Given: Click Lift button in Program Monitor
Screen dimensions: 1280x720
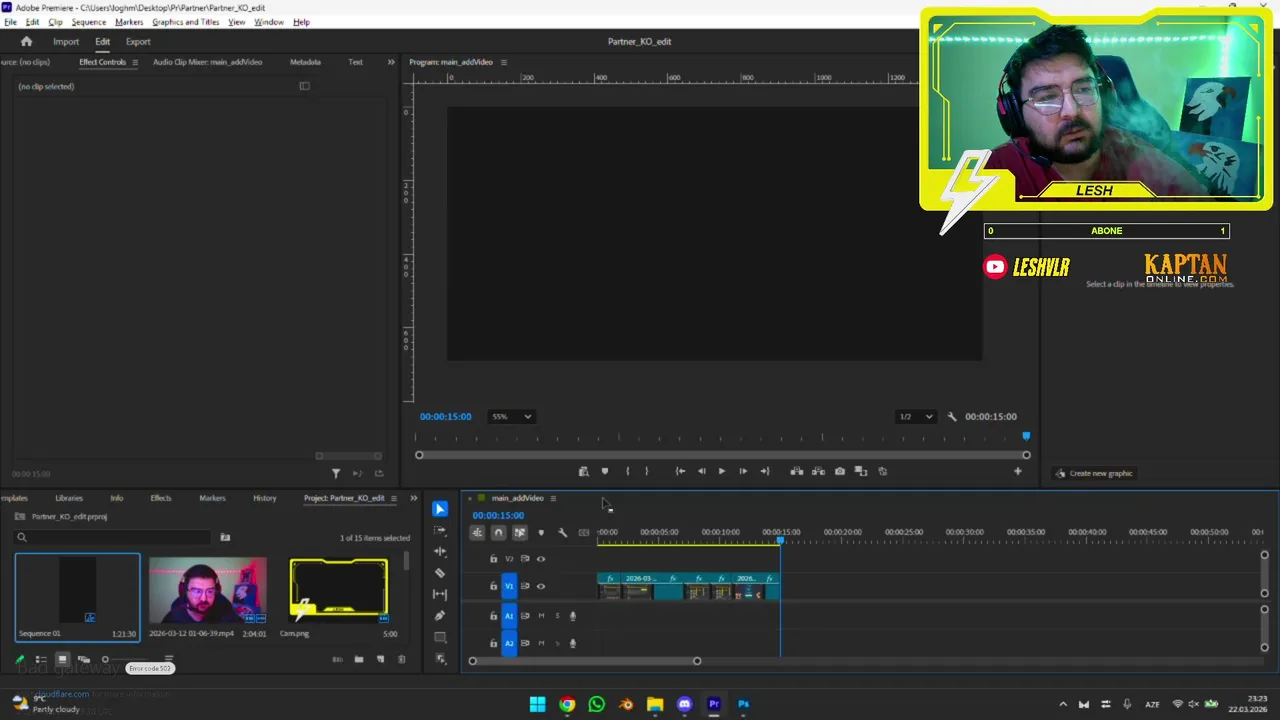Looking at the screenshot, I should coord(797,471).
